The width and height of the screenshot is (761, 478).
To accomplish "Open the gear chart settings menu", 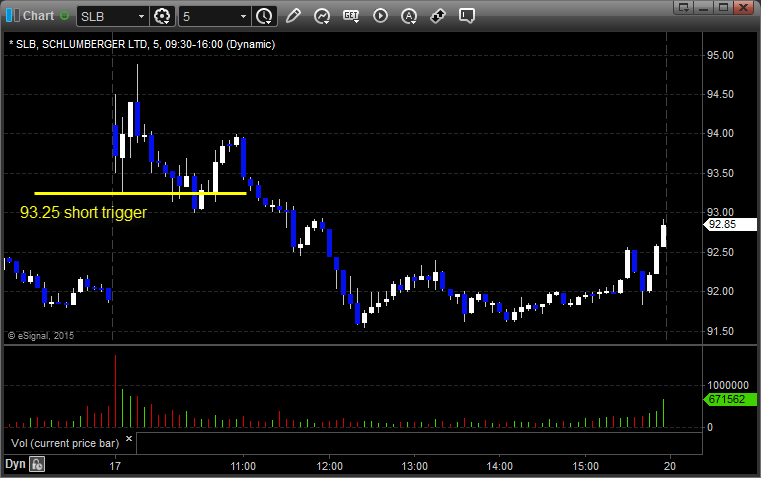I will tap(162, 16).
